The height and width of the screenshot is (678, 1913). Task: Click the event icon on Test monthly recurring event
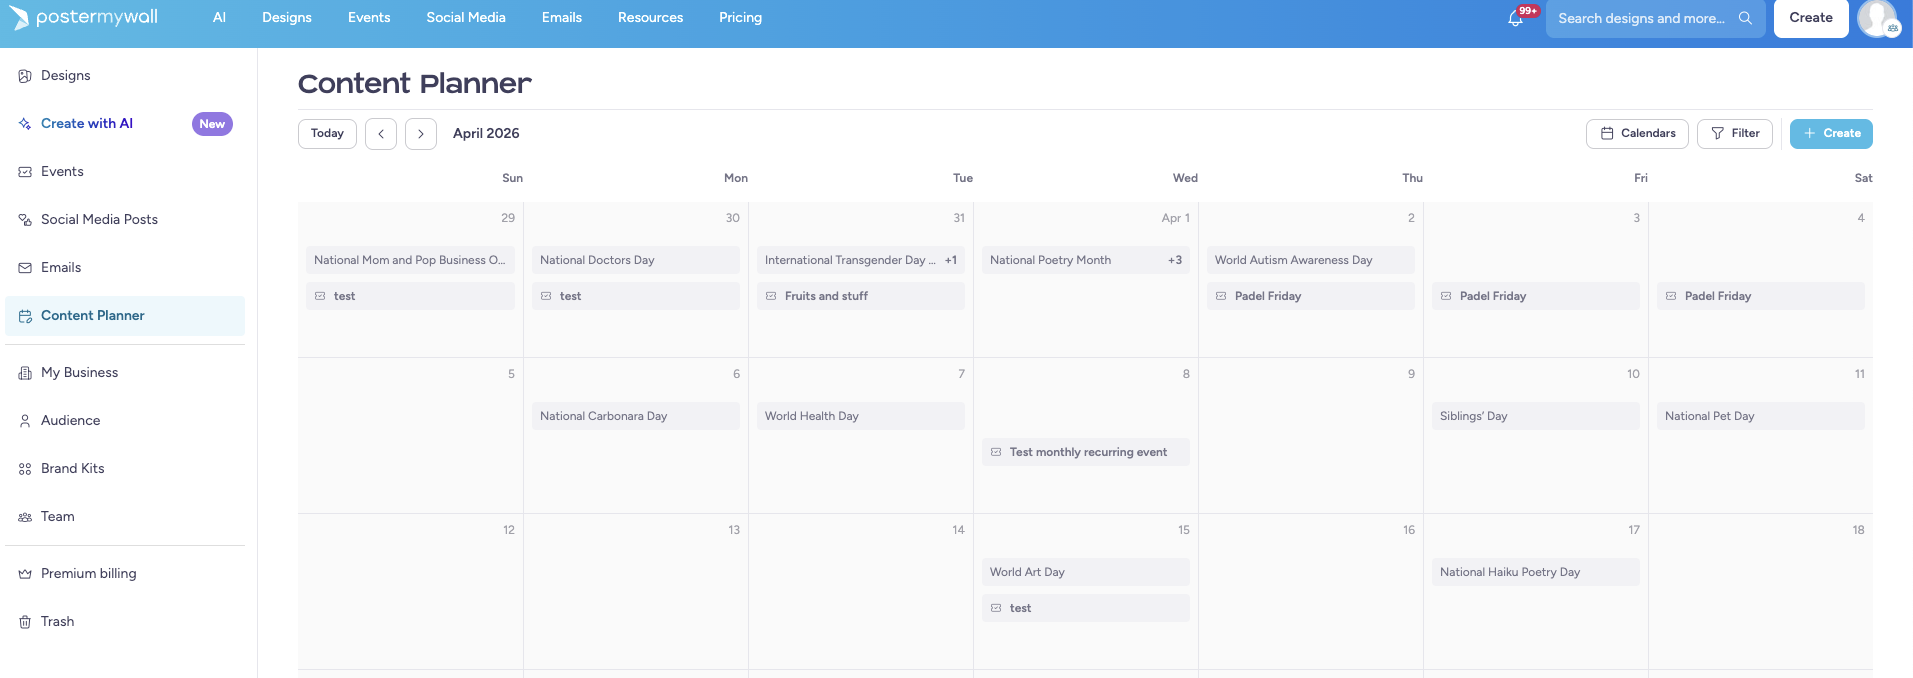pyautogui.click(x=996, y=452)
